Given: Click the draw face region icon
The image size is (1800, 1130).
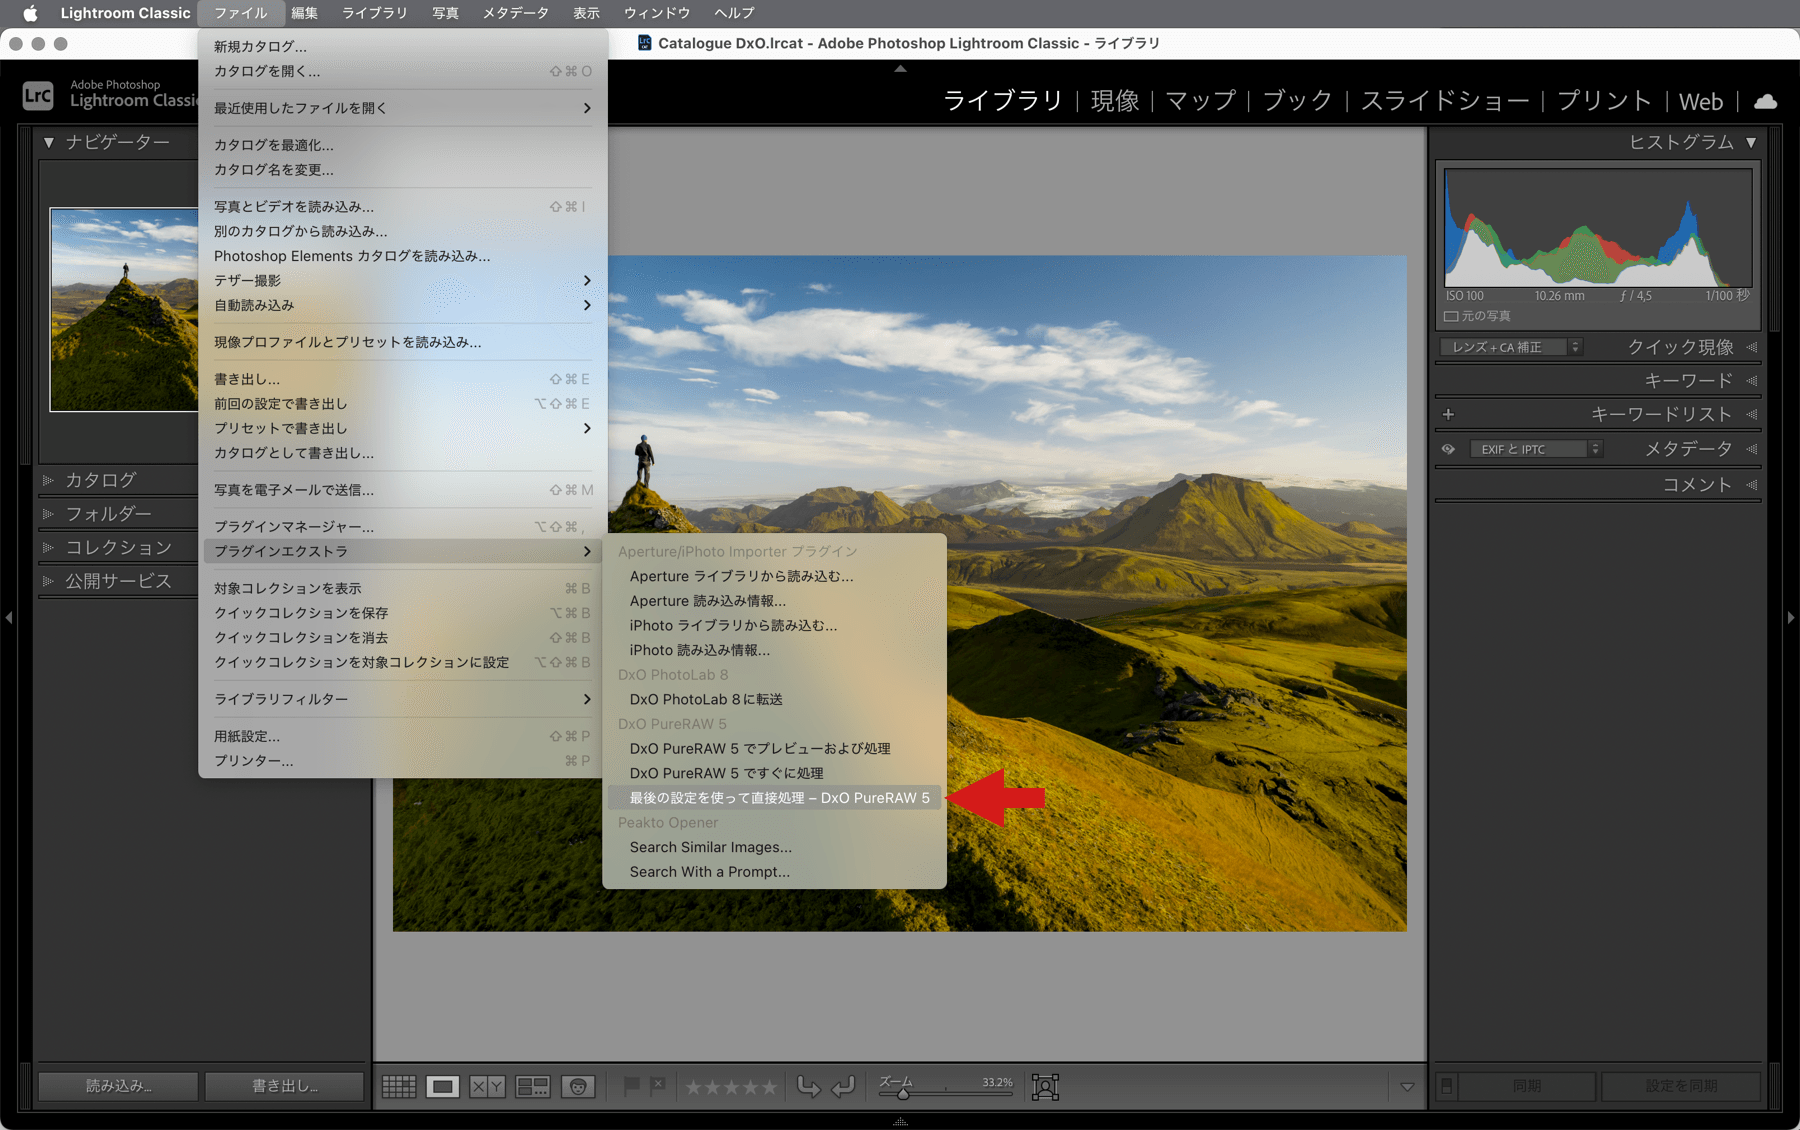Looking at the screenshot, I should pyautogui.click(x=1045, y=1086).
